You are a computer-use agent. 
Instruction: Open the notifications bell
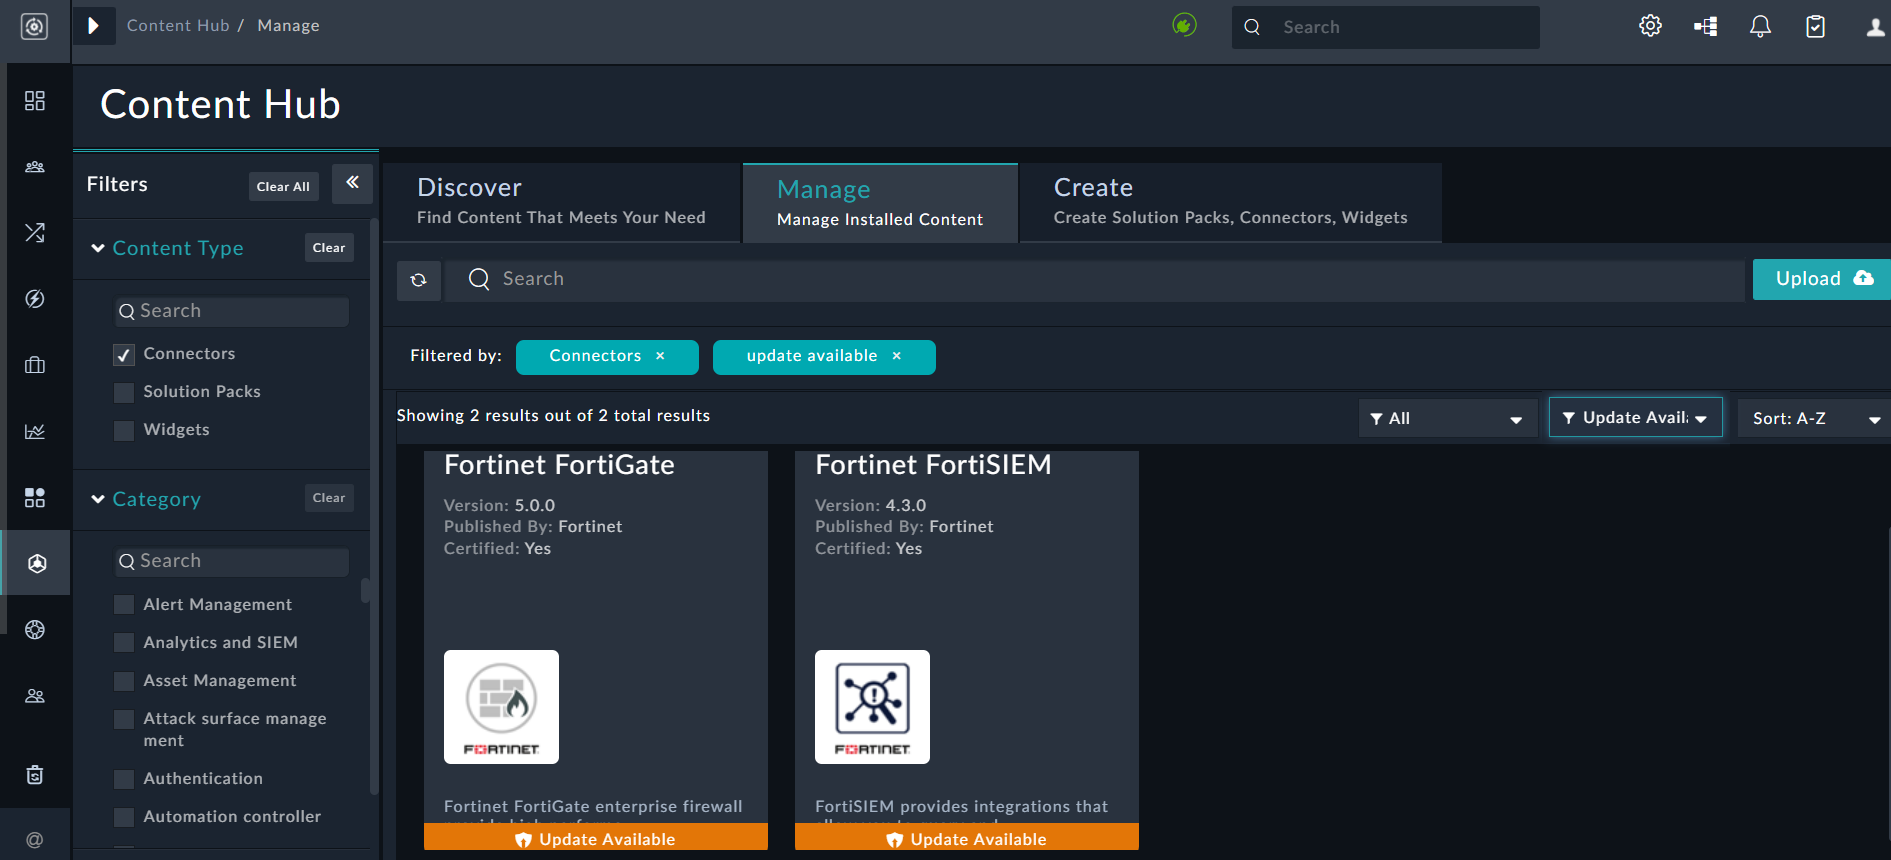[1760, 26]
